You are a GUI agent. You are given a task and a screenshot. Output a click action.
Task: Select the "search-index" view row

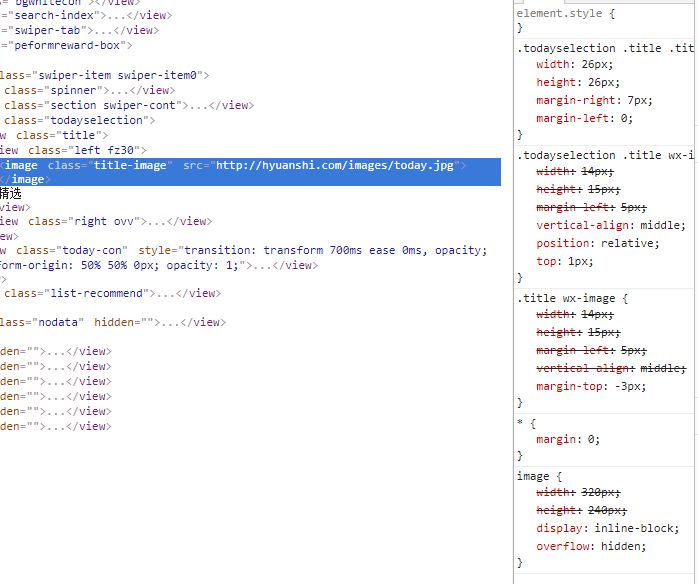(x=86, y=15)
